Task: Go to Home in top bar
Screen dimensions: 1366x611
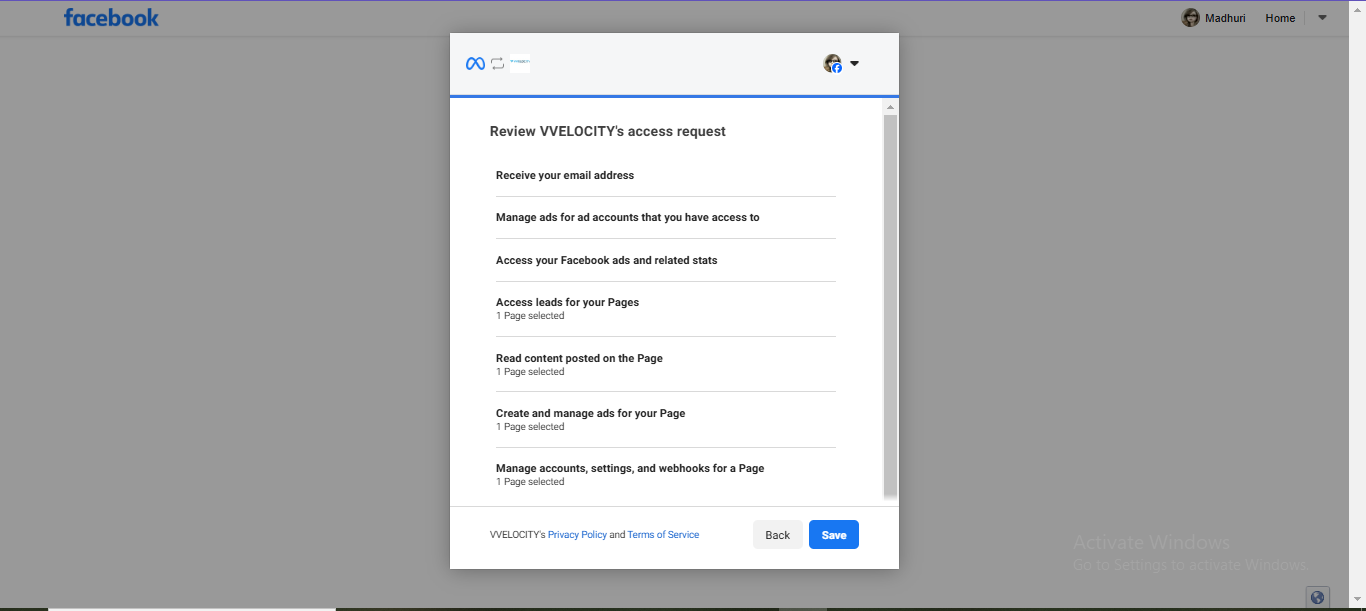Action: 1280,18
